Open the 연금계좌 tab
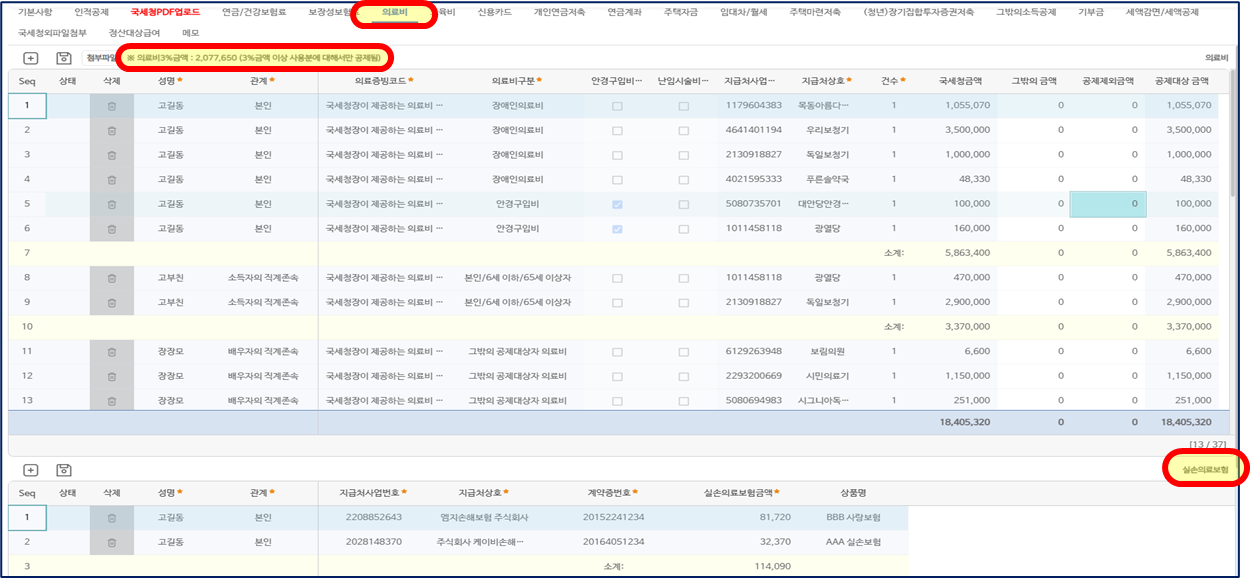1250x578 pixels. (x=626, y=12)
